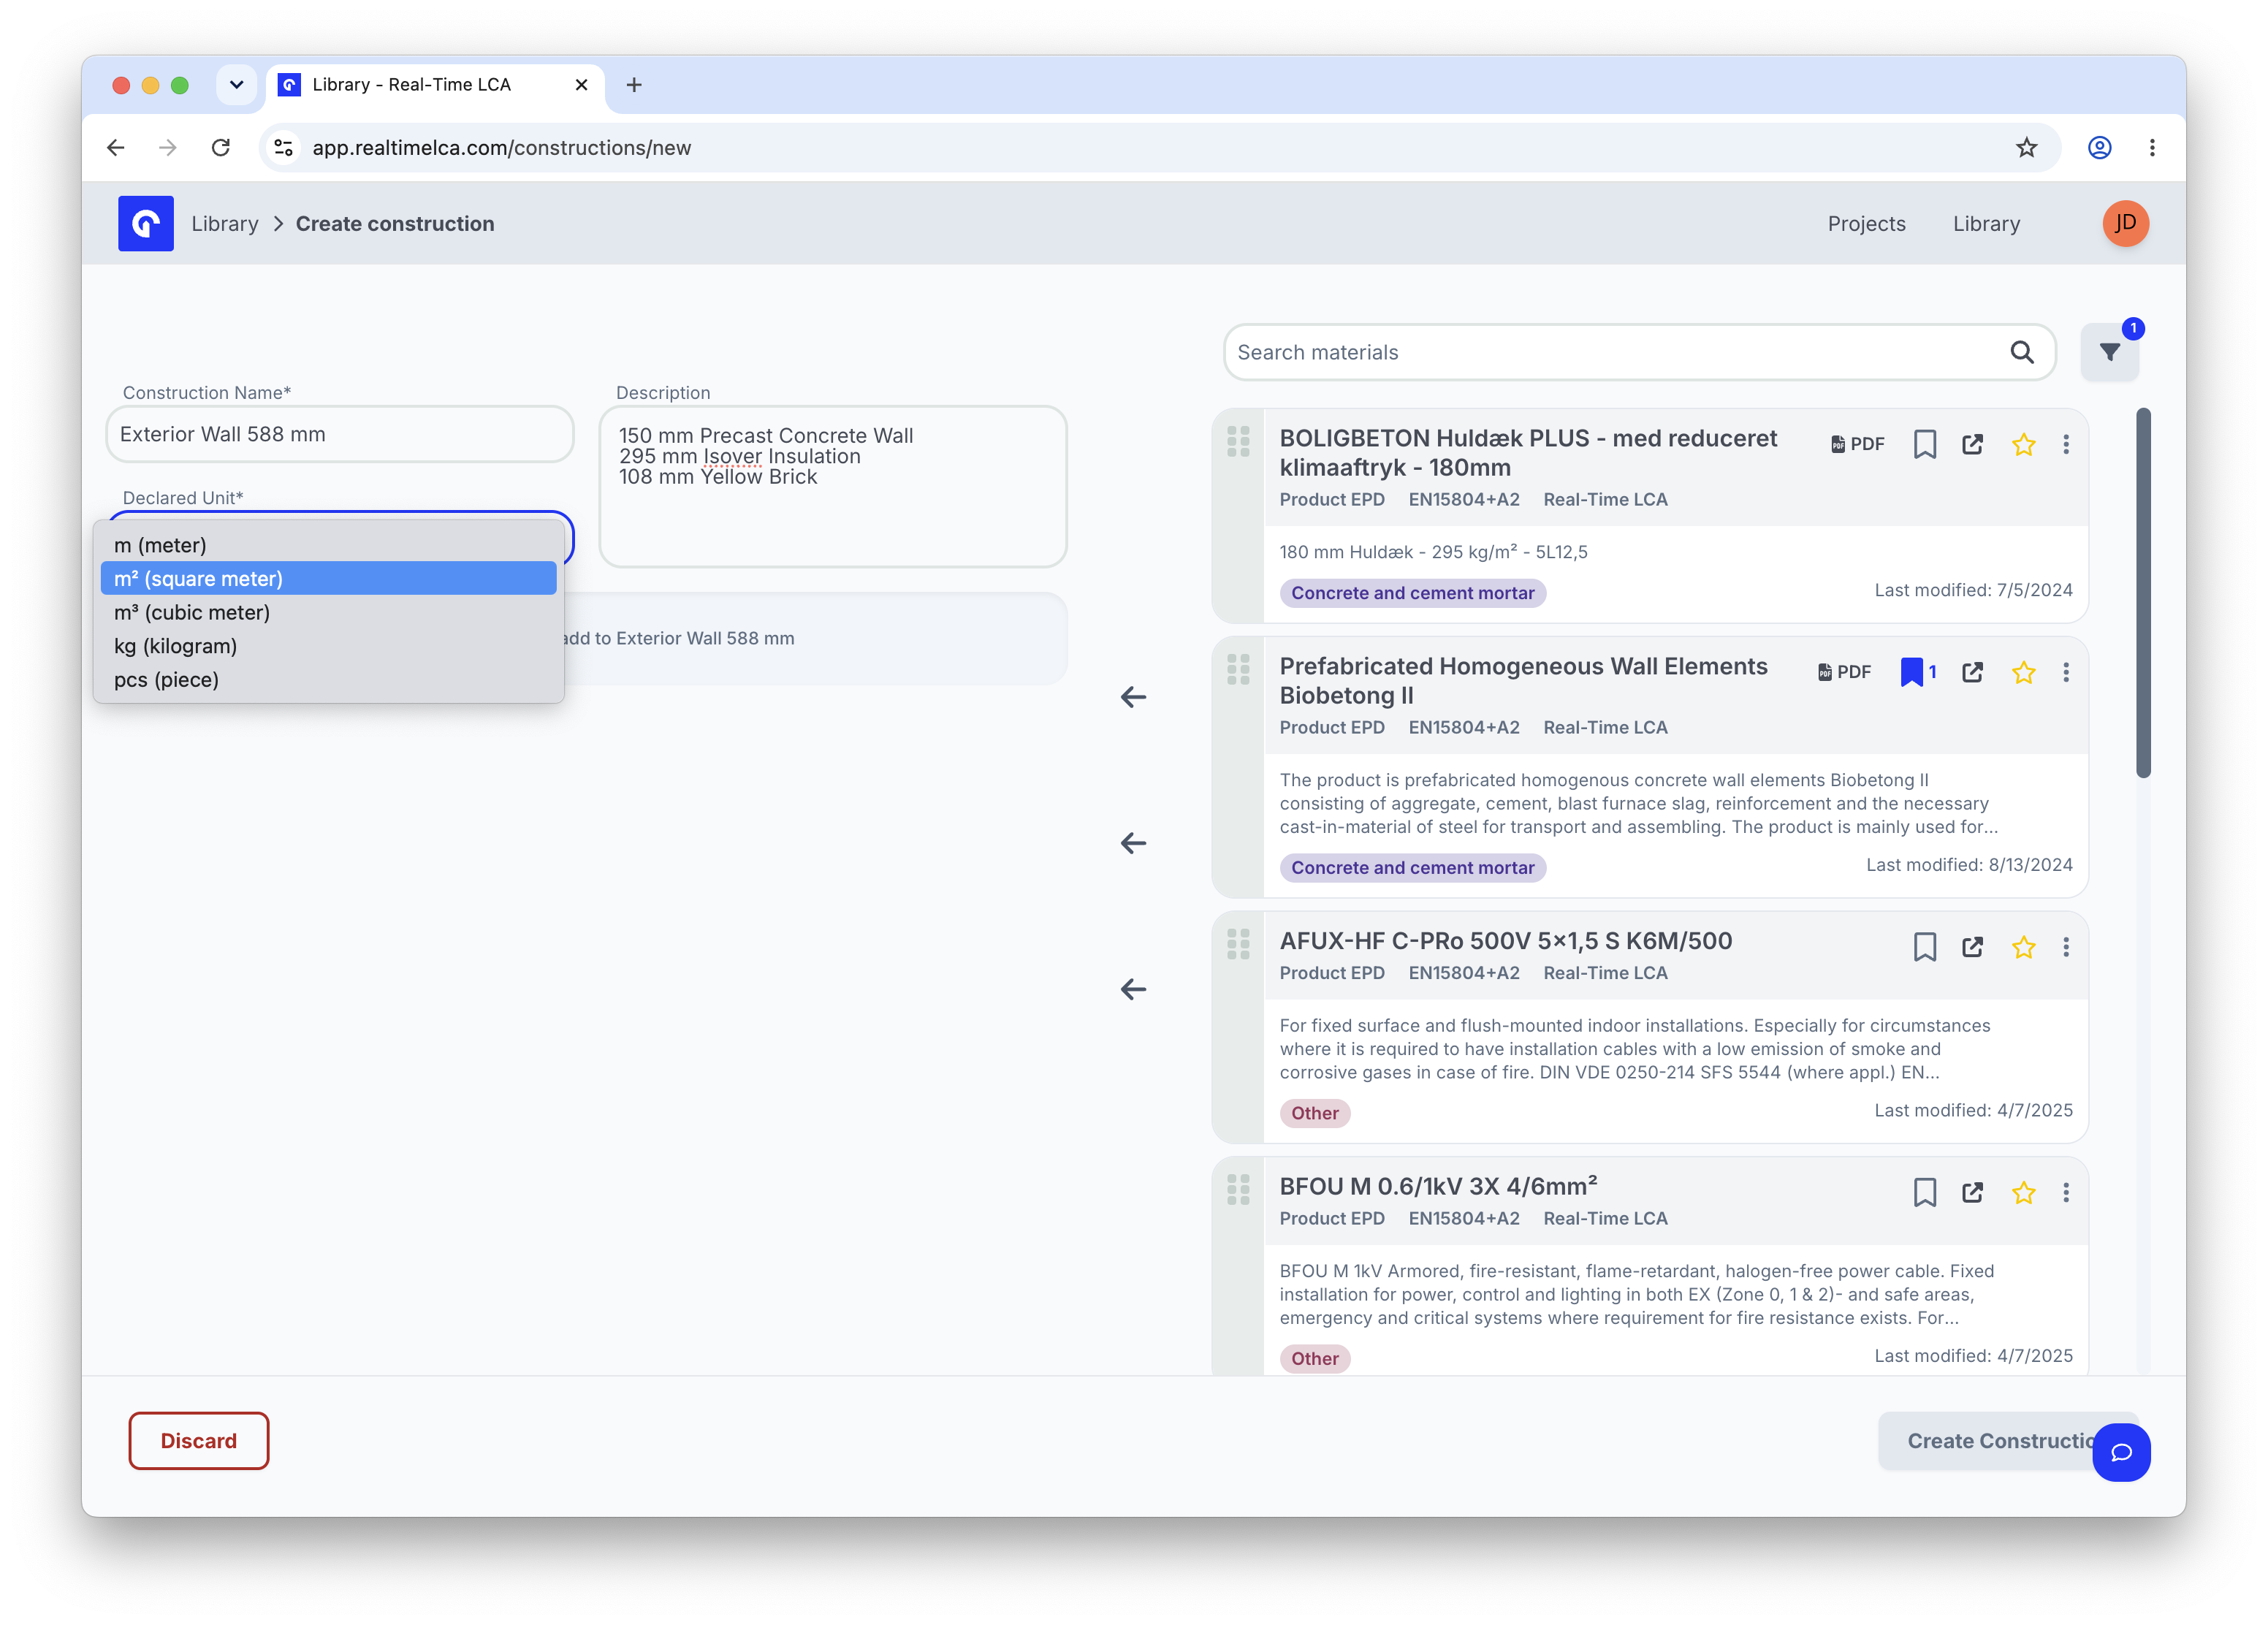2268x1625 pixels.
Task: Choose pcs (piece) as declared unit
Action: coord(328,680)
